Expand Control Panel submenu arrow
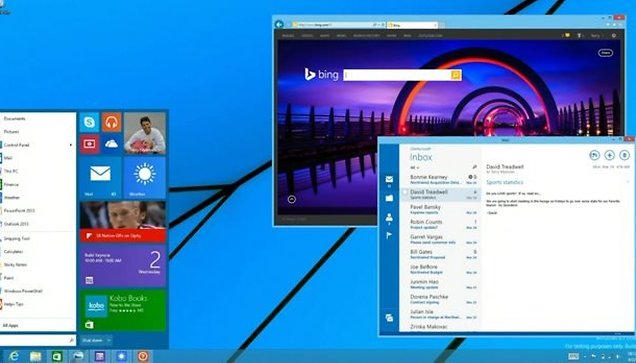This screenshot has height=363, width=636. 71,145
